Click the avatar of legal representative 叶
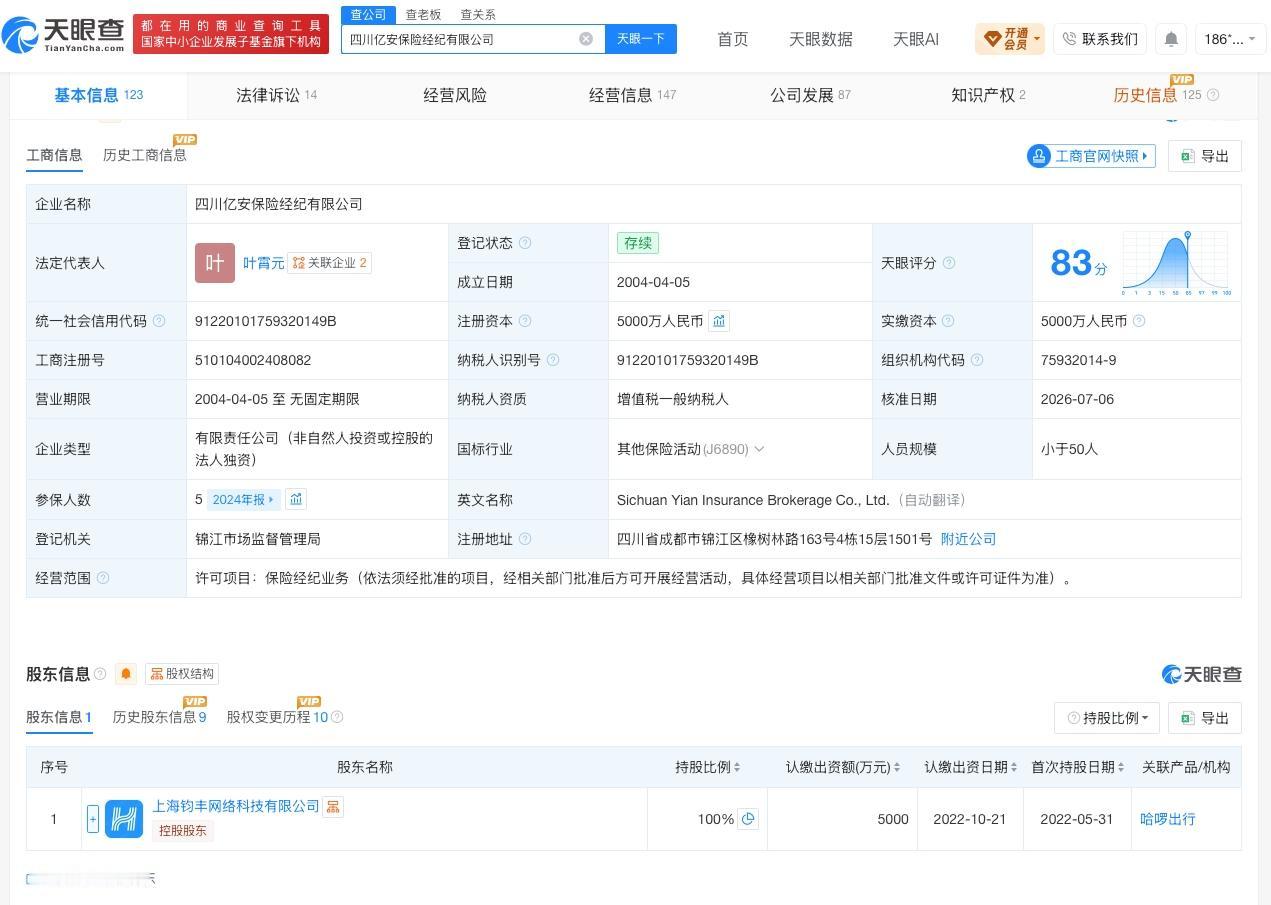This screenshot has width=1271, height=905. (215, 263)
